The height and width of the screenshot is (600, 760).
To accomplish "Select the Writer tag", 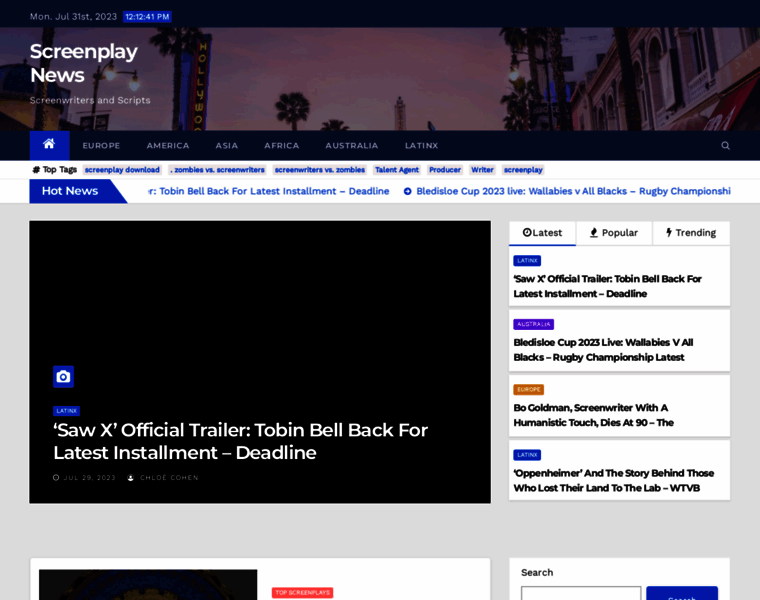I will click(482, 170).
